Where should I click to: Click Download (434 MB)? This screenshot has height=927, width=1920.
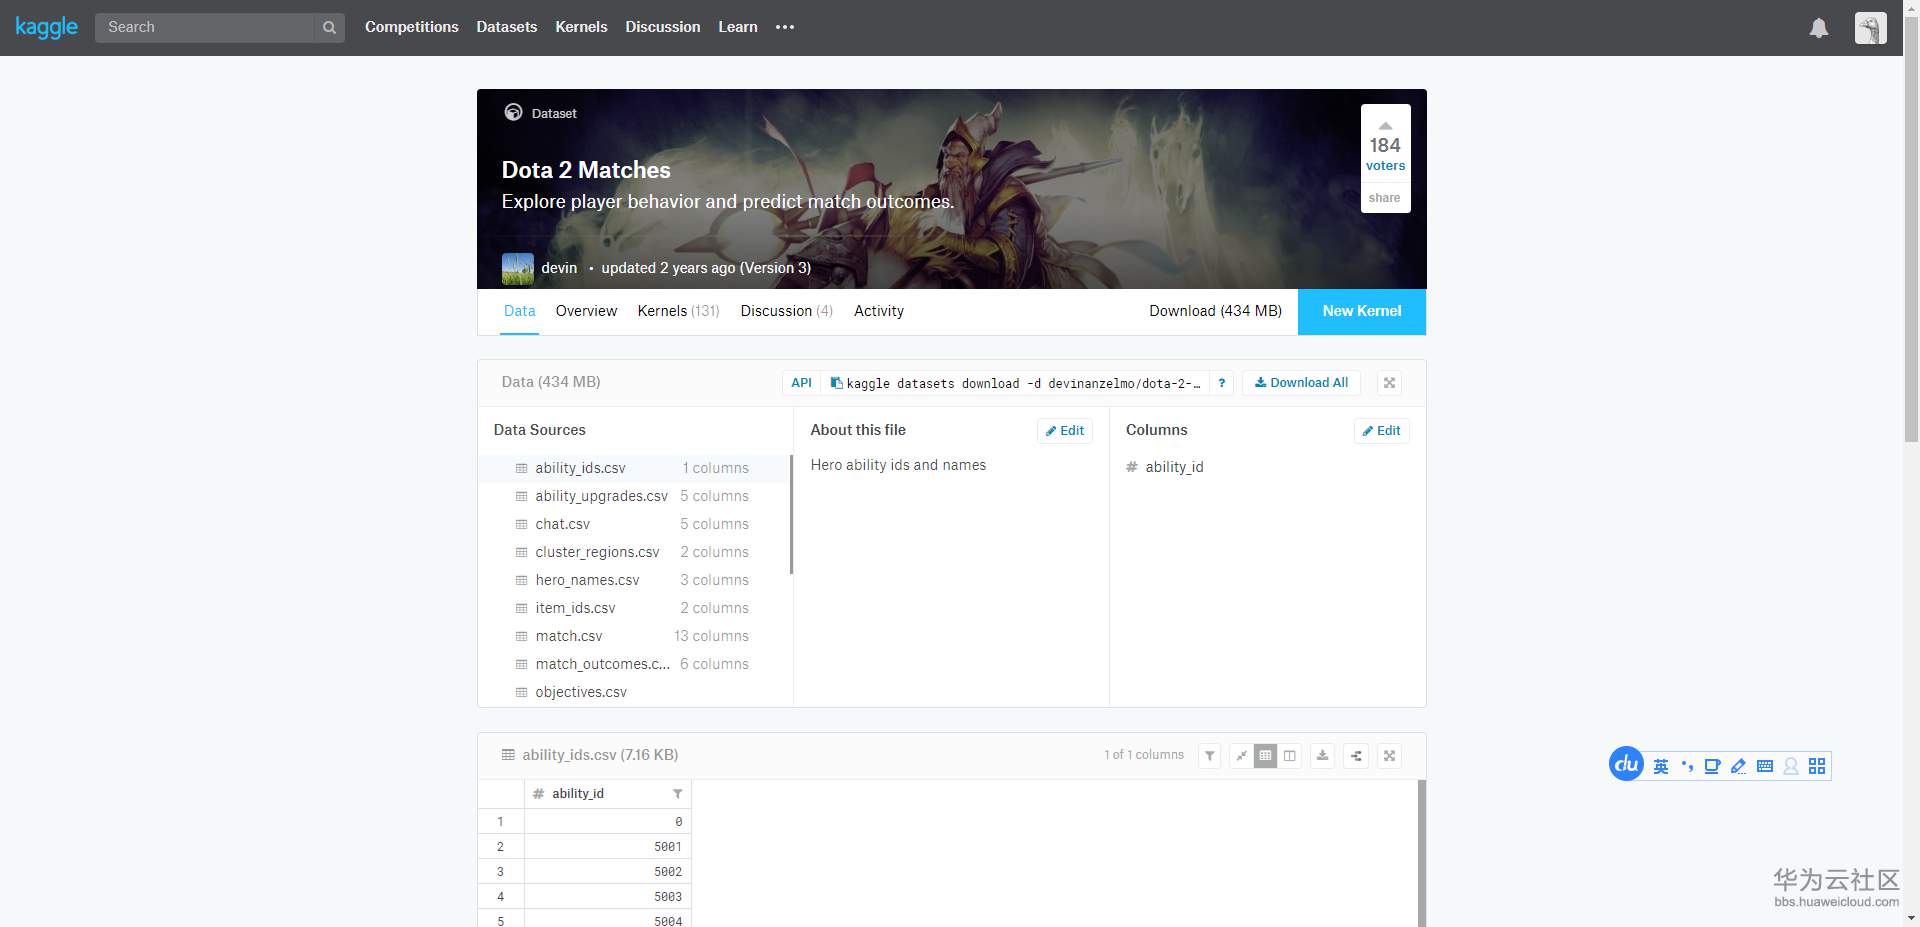click(1216, 311)
